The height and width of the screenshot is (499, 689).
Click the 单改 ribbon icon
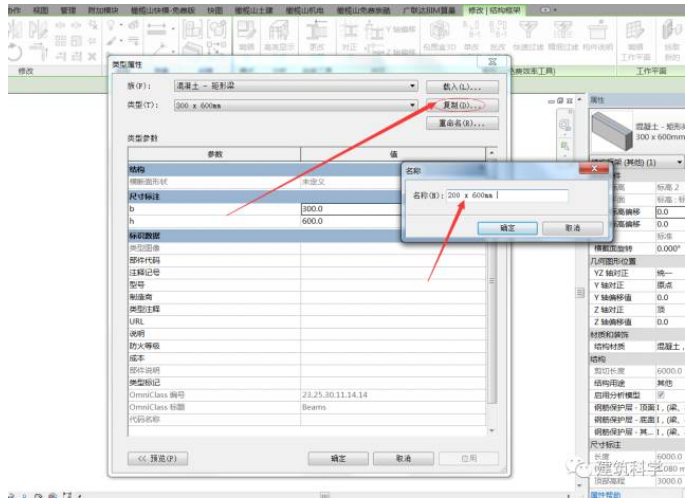[x=471, y=35]
